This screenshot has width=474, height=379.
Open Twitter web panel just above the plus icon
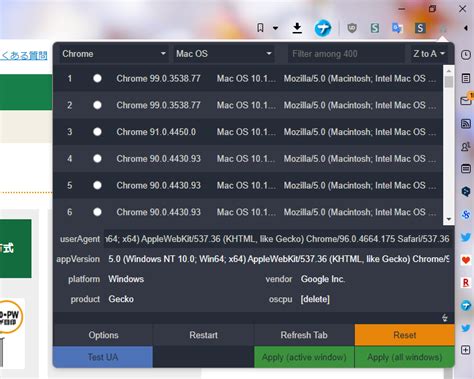point(466,328)
